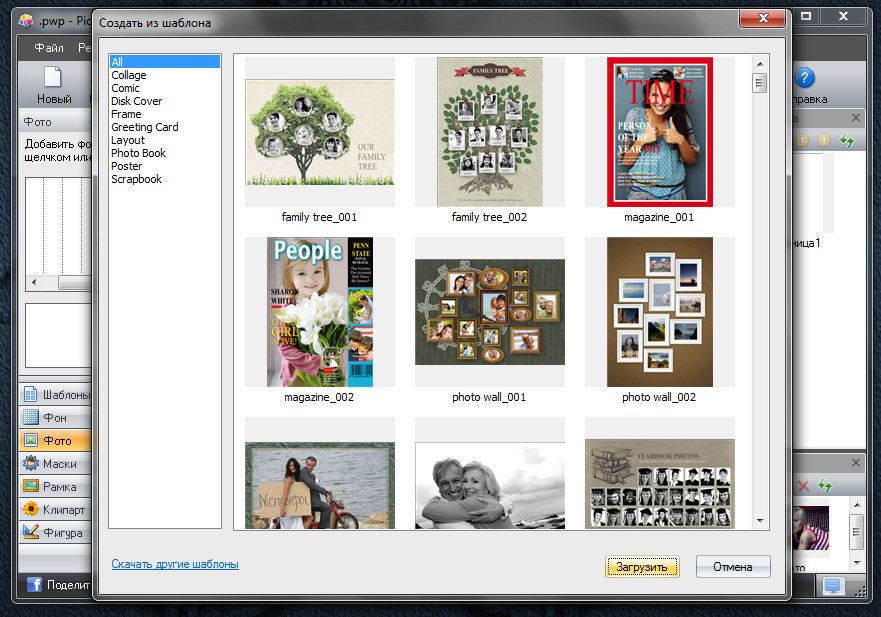Select the magazine_001 TIME cover template
The width and height of the screenshot is (881, 617).
pyautogui.click(x=659, y=132)
